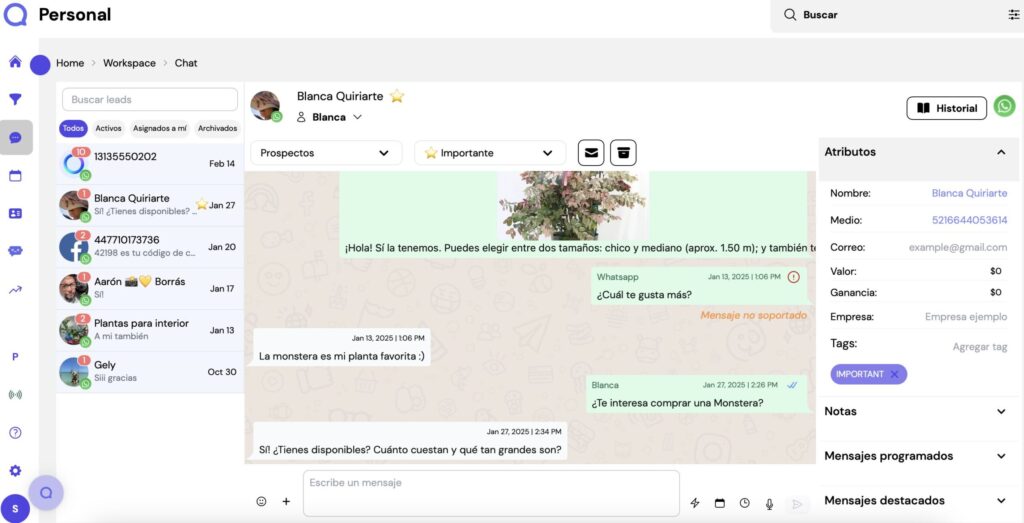
Task: Open the Importante dropdown
Action: (490, 153)
